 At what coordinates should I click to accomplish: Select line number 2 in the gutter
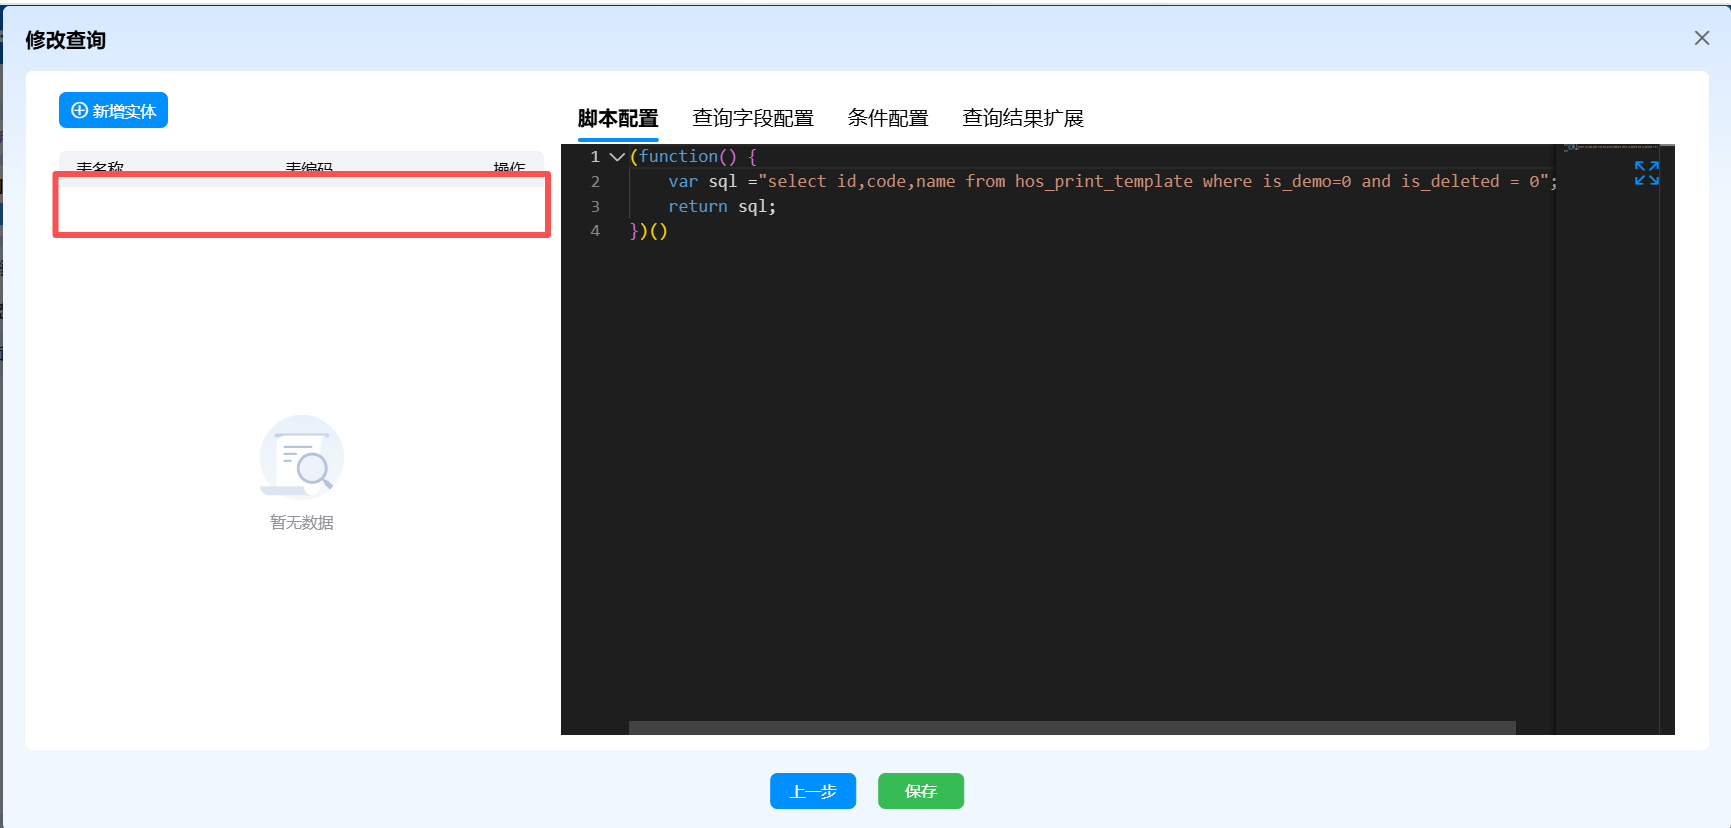tap(595, 182)
